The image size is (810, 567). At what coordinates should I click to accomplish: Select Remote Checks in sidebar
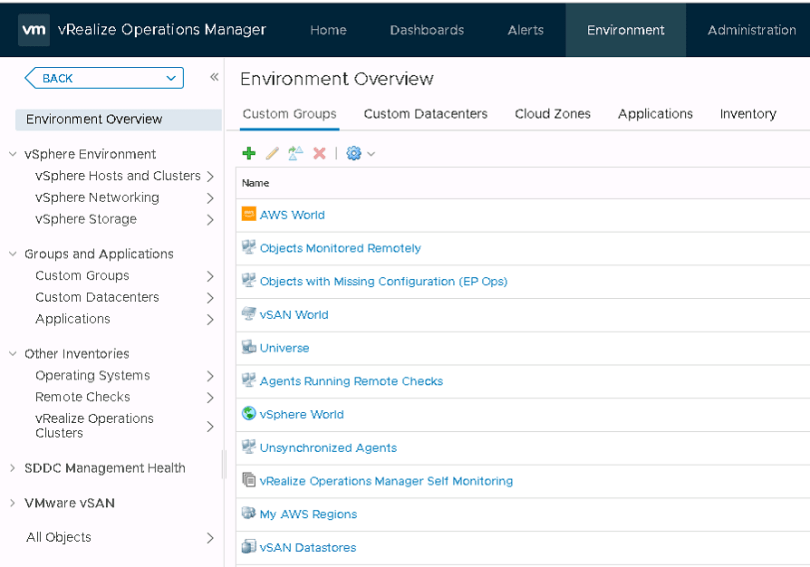[83, 397]
